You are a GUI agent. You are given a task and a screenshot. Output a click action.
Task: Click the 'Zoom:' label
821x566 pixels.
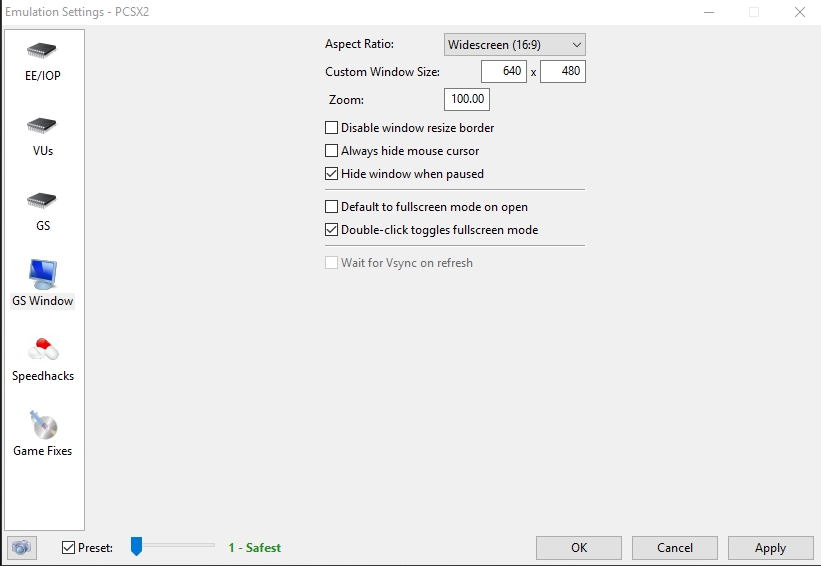(x=346, y=100)
